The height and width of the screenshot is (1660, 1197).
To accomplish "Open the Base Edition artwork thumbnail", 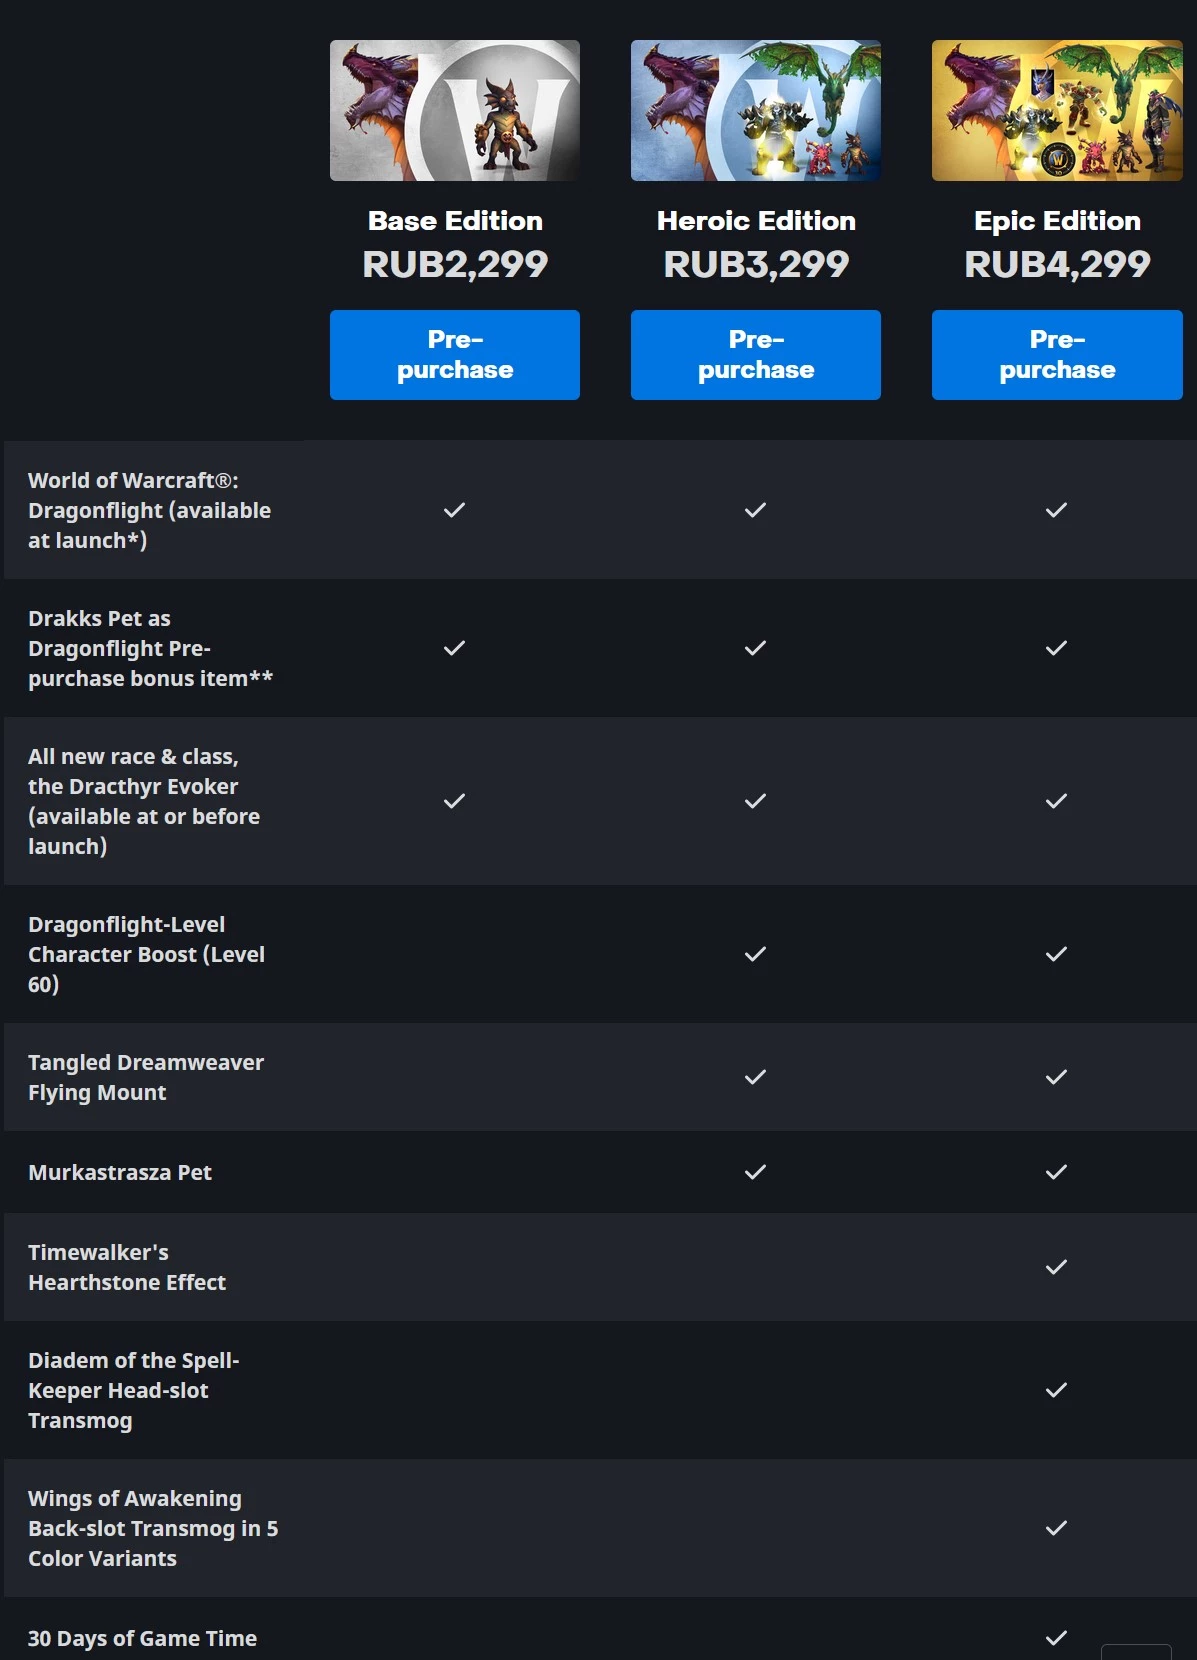I will pos(455,110).
